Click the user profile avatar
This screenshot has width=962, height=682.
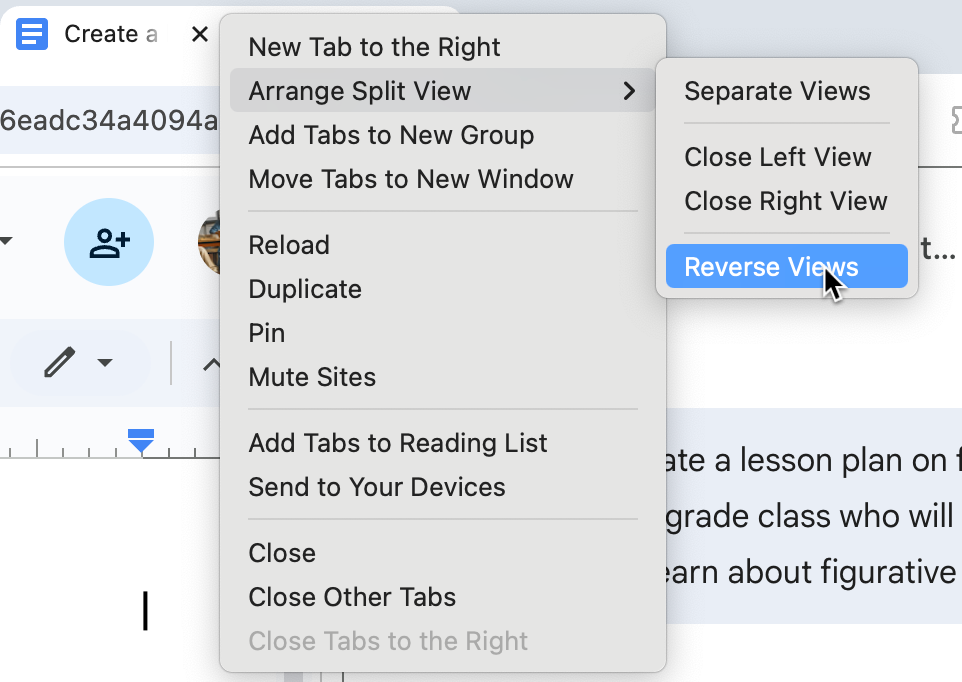pos(210,242)
